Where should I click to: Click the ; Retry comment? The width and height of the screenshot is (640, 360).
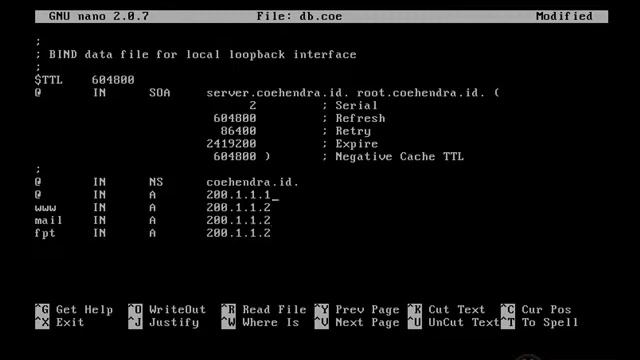click(347, 131)
